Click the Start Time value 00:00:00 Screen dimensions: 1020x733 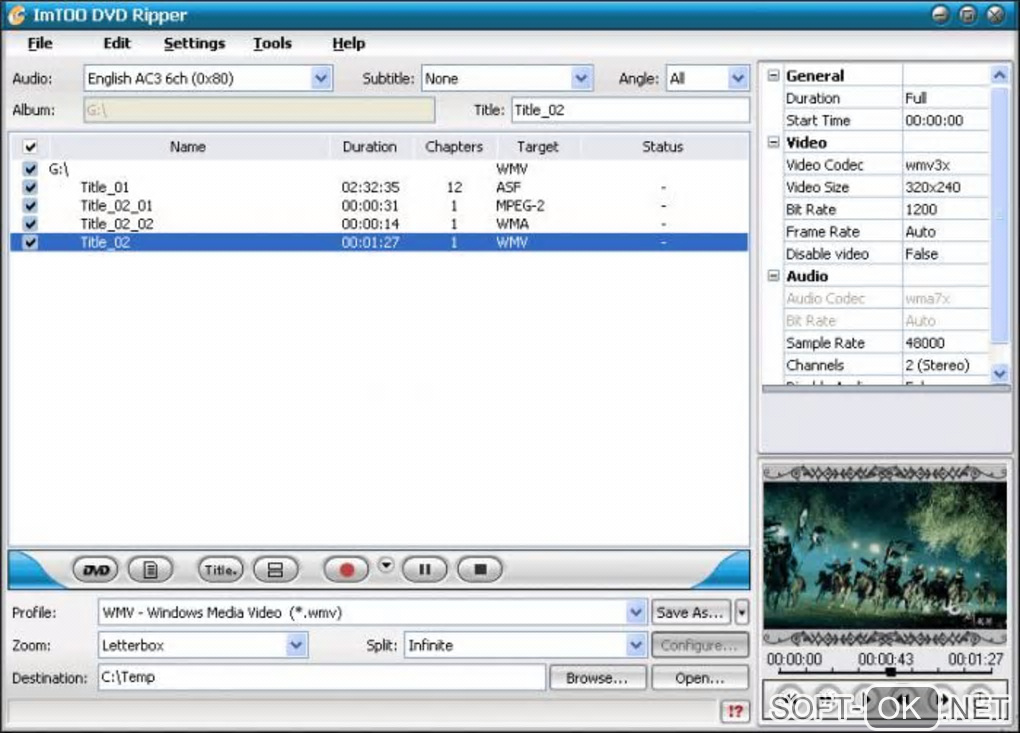click(934, 120)
